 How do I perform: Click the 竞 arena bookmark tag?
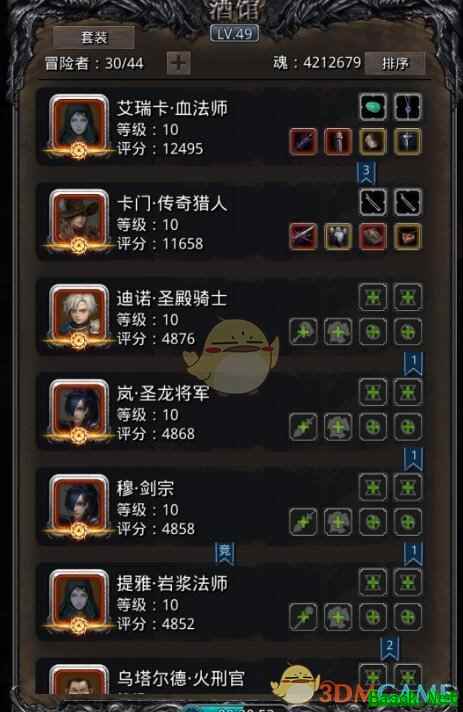[225, 554]
